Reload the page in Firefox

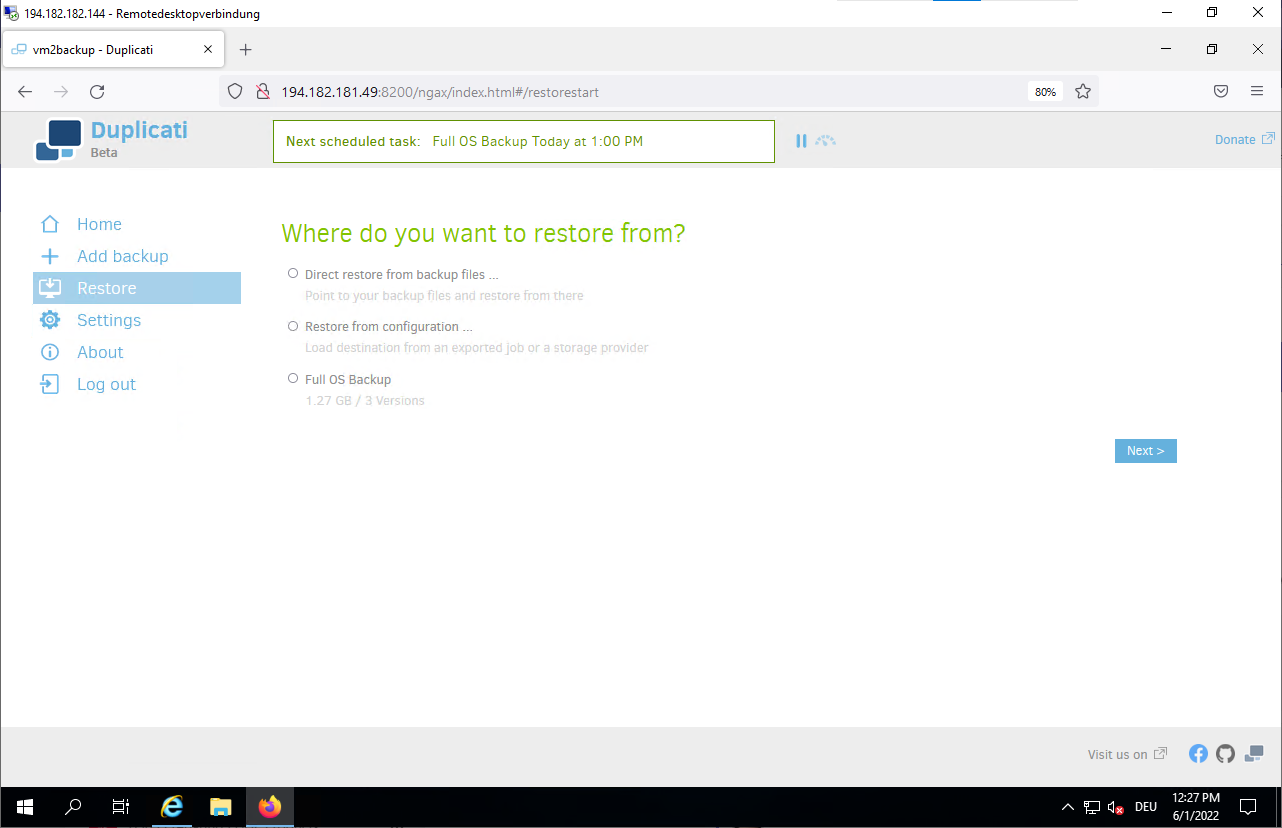(97, 92)
